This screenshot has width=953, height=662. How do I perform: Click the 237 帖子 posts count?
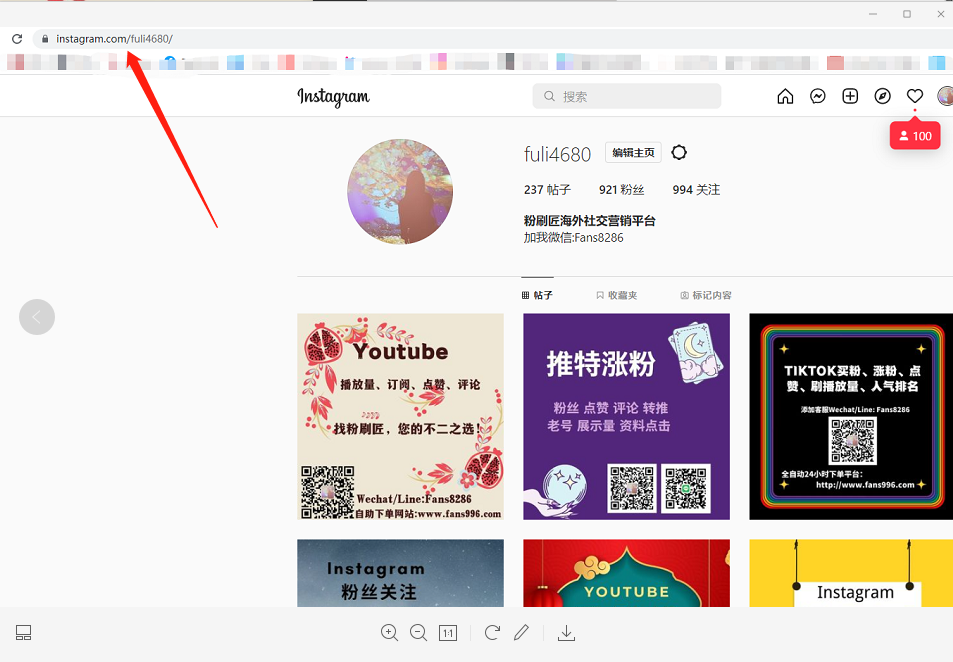547,190
